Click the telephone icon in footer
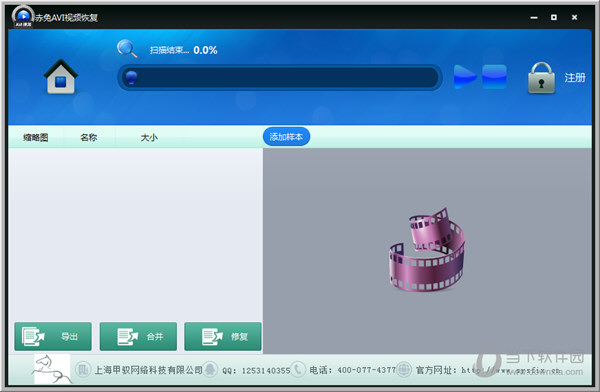 pyautogui.click(x=298, y=369)
